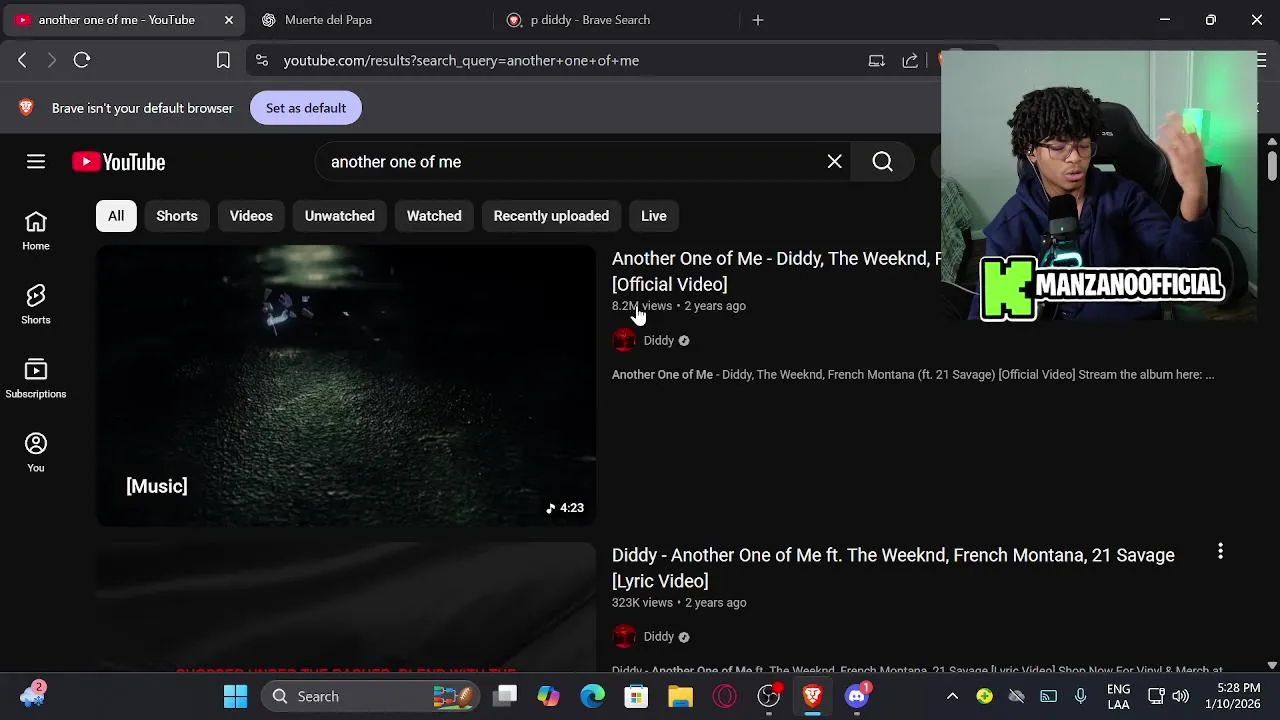
Task: Open Shorts in the sidebar
Action: pyautogui.click(x=36, y=305)
